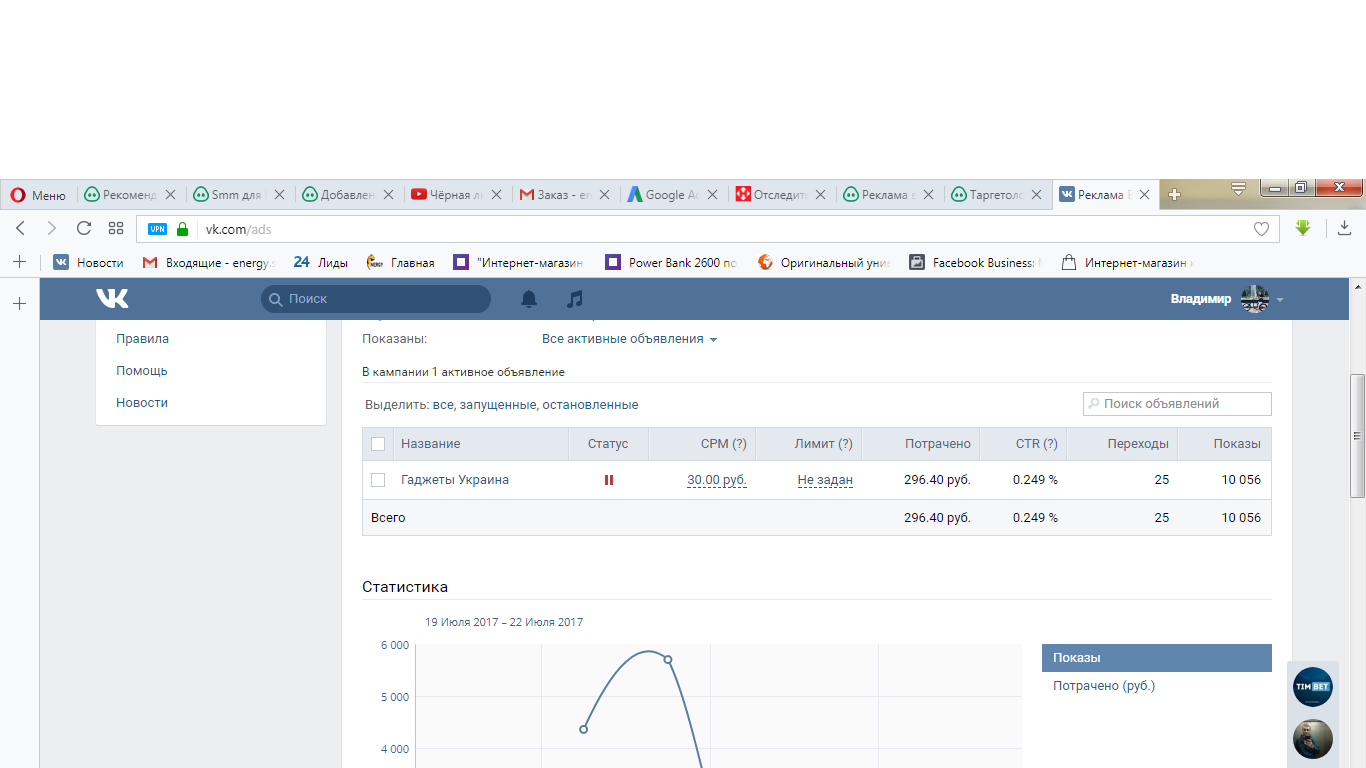Bookmark page with the heart icon
The image size is (1366, 768).
pyautogui.click(x=1261, y=229)
